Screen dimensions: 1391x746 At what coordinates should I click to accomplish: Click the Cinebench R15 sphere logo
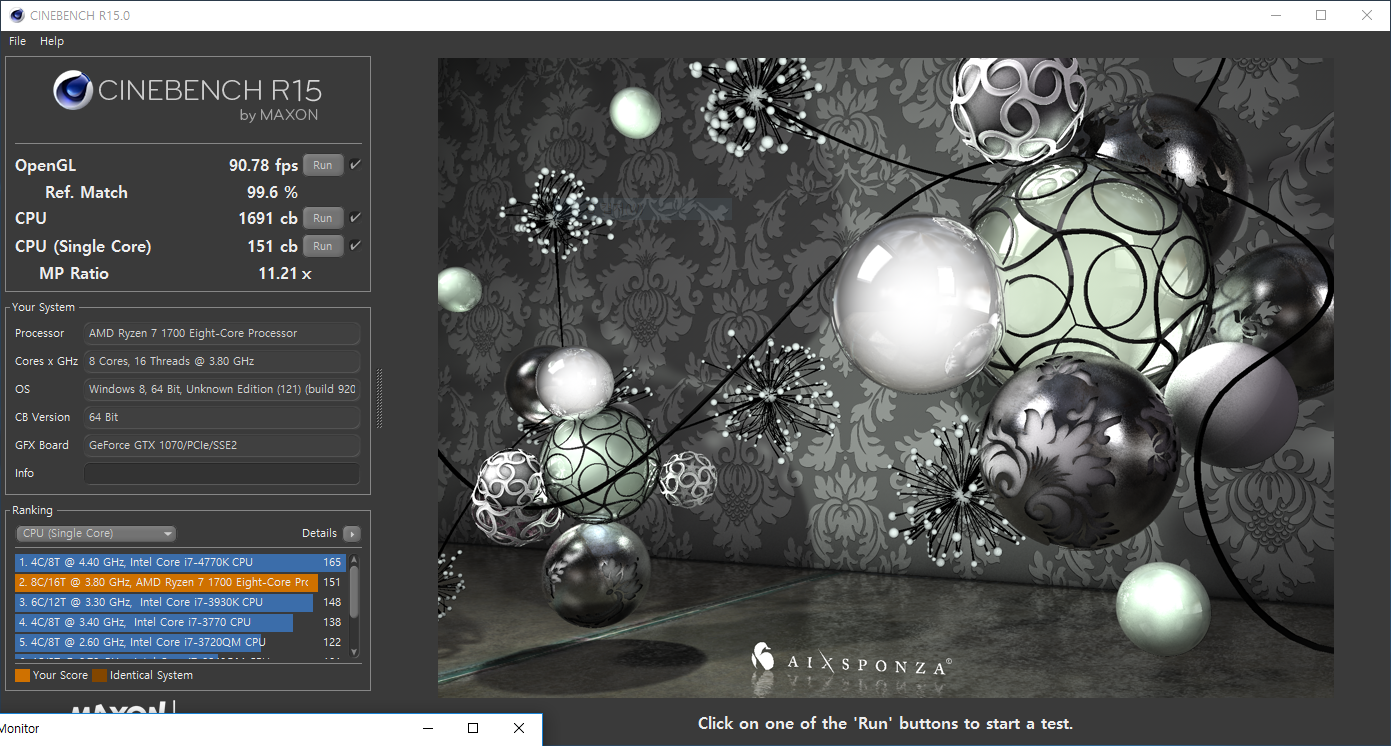point(72,91)
